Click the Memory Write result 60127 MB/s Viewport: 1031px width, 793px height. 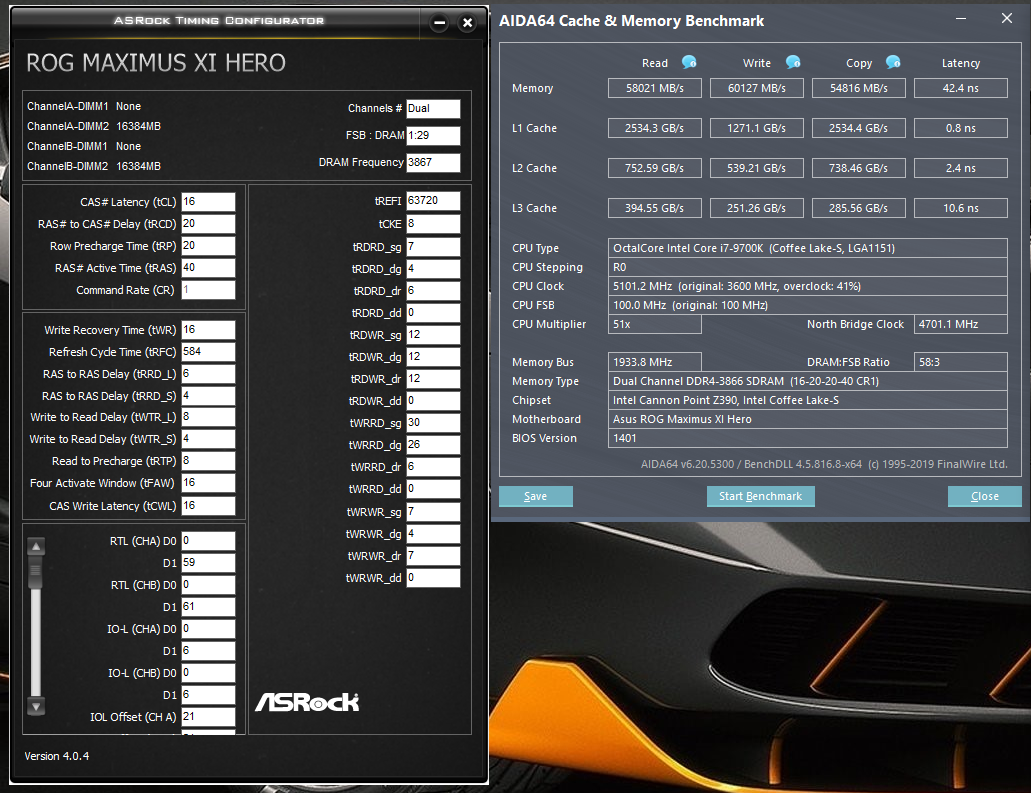coord(757,88)
